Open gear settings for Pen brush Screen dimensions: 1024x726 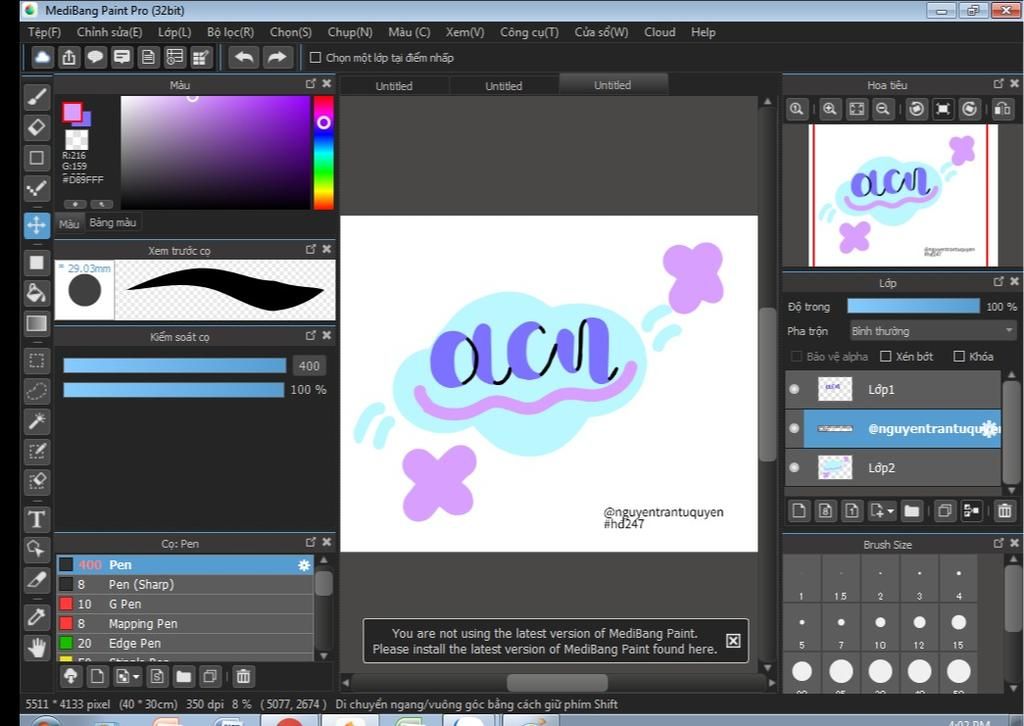304,565
